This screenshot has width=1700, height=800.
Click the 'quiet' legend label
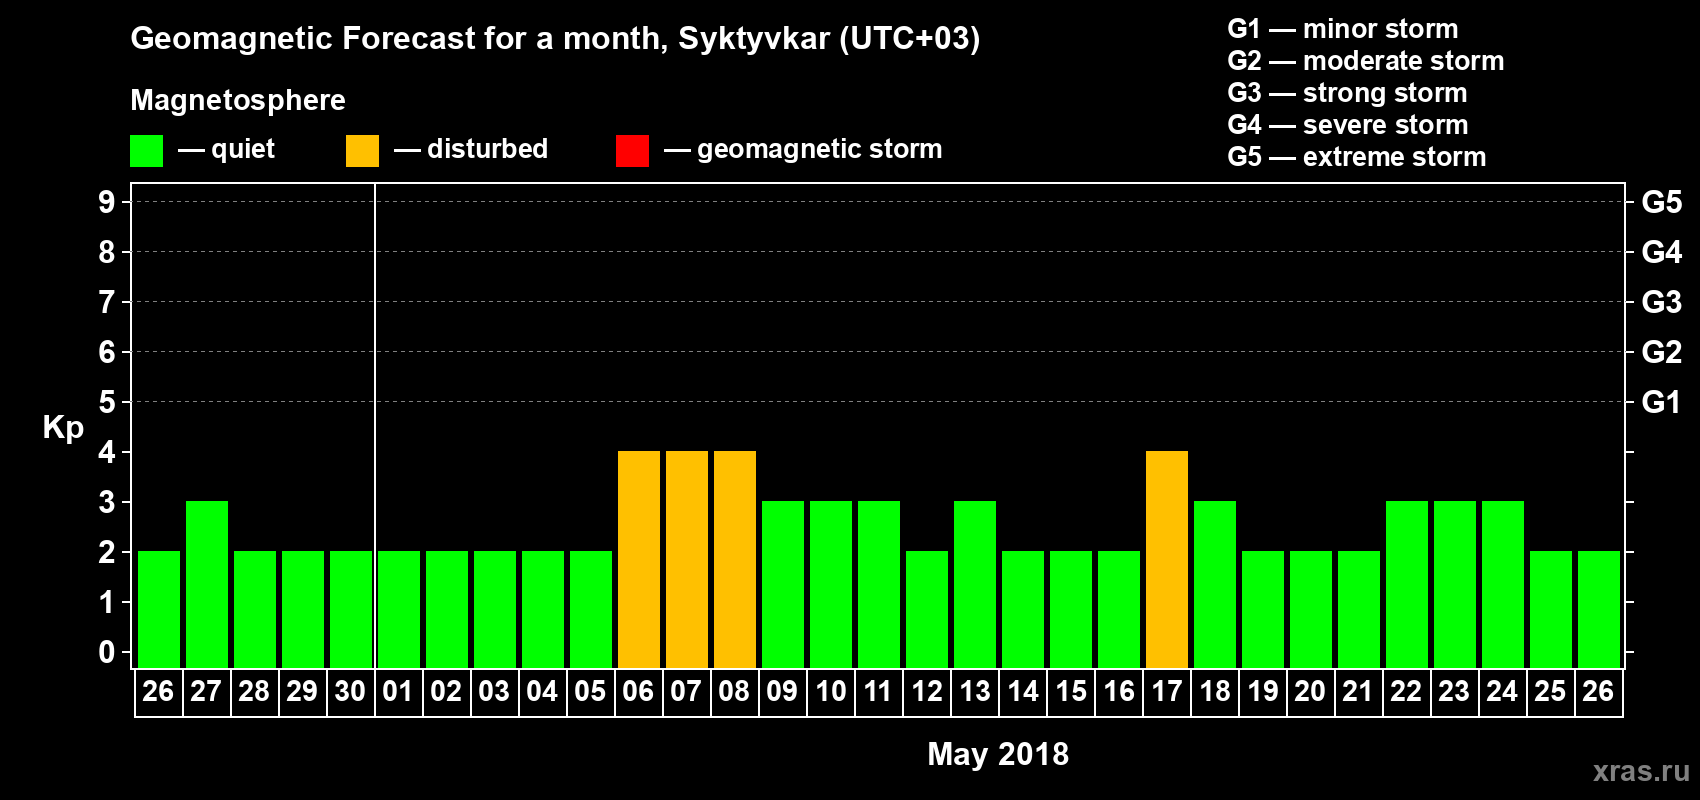pyautogui.click(x=243, y=149)
